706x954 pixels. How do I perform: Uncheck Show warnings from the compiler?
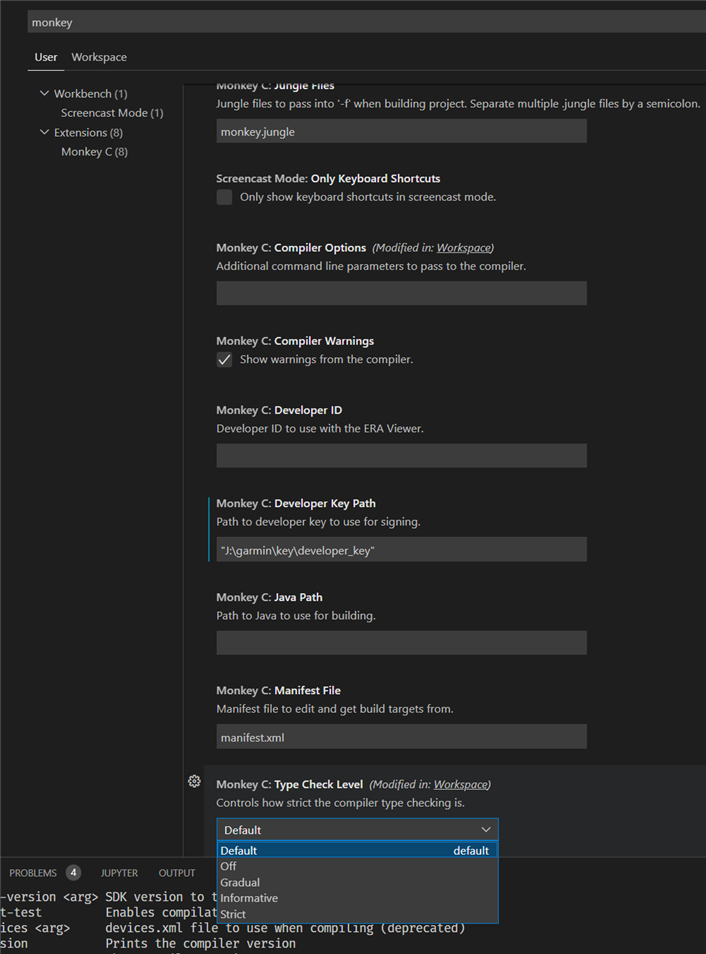click(x=225, y=360)
